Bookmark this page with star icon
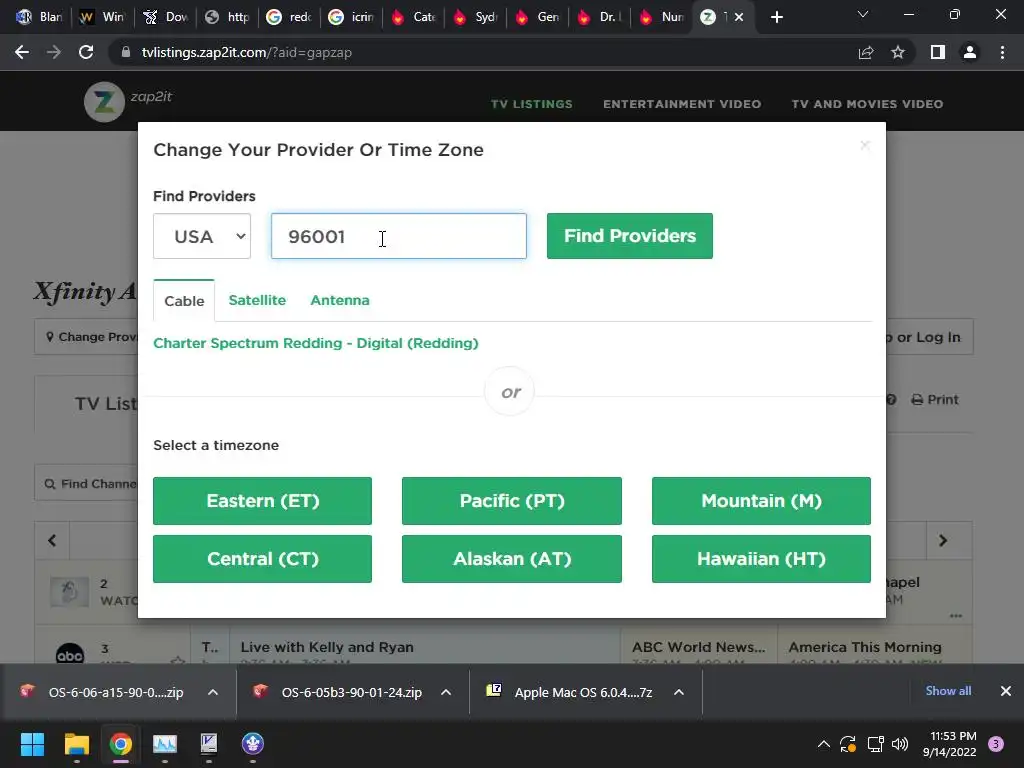This screenshot has width=1024, height=768. tap(898, 52)
